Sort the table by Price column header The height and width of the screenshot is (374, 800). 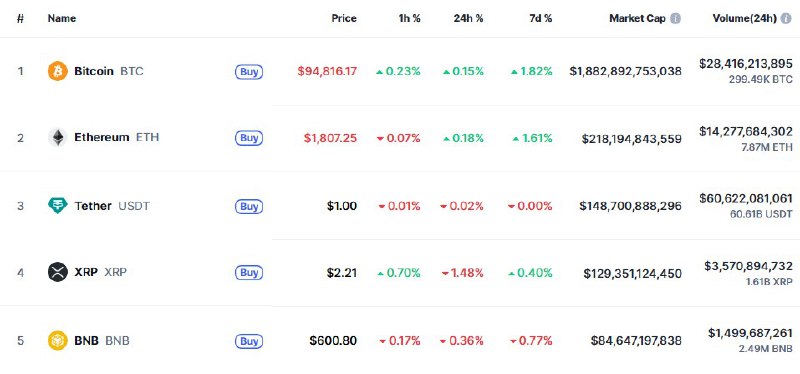pyautogui.click(x=344, y=18)
